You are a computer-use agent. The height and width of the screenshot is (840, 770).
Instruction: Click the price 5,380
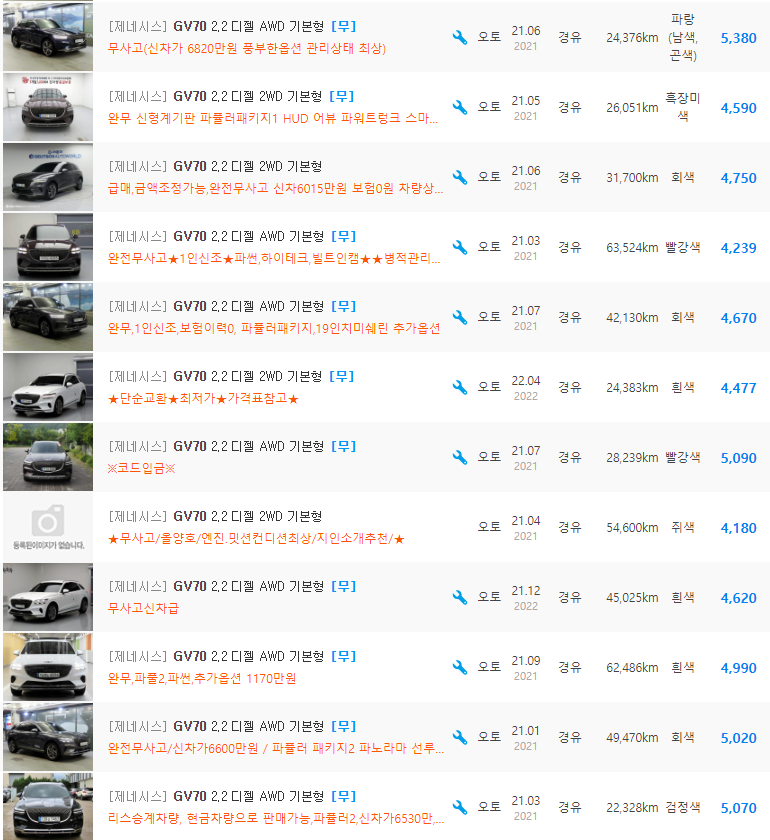coord(738,38)
